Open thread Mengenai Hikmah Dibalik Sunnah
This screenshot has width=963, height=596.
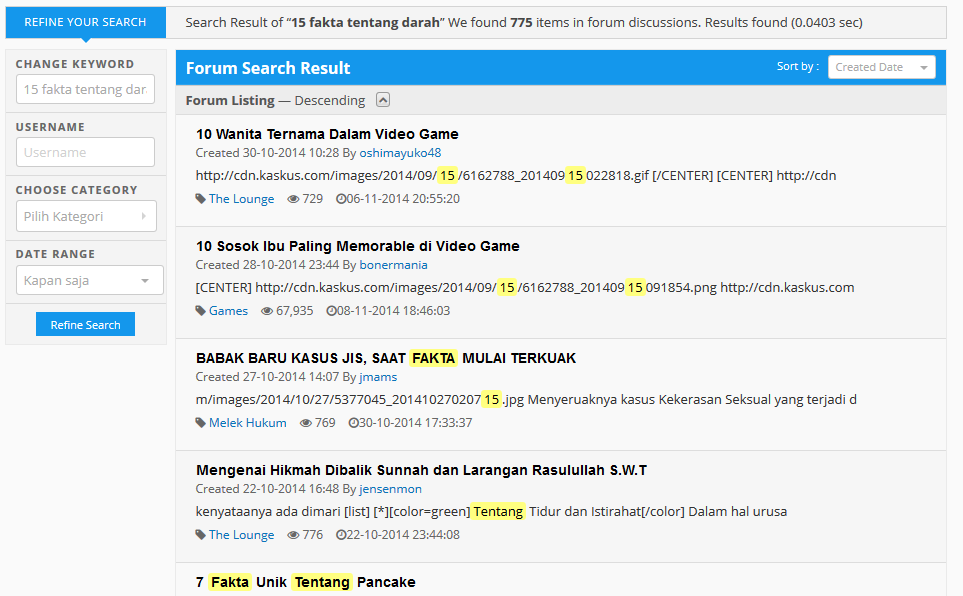pyautogui.click(x=421, y=471)
